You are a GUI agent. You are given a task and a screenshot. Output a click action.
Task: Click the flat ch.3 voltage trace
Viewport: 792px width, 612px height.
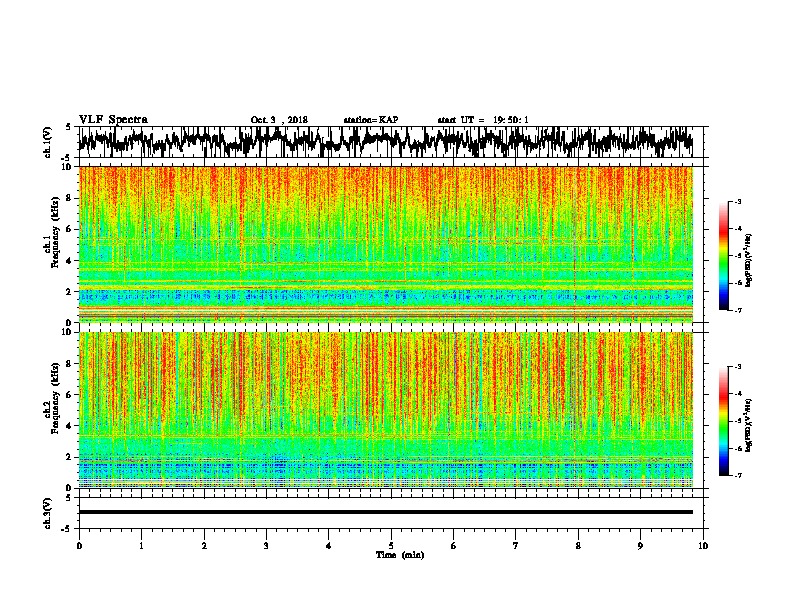(386, 512)
